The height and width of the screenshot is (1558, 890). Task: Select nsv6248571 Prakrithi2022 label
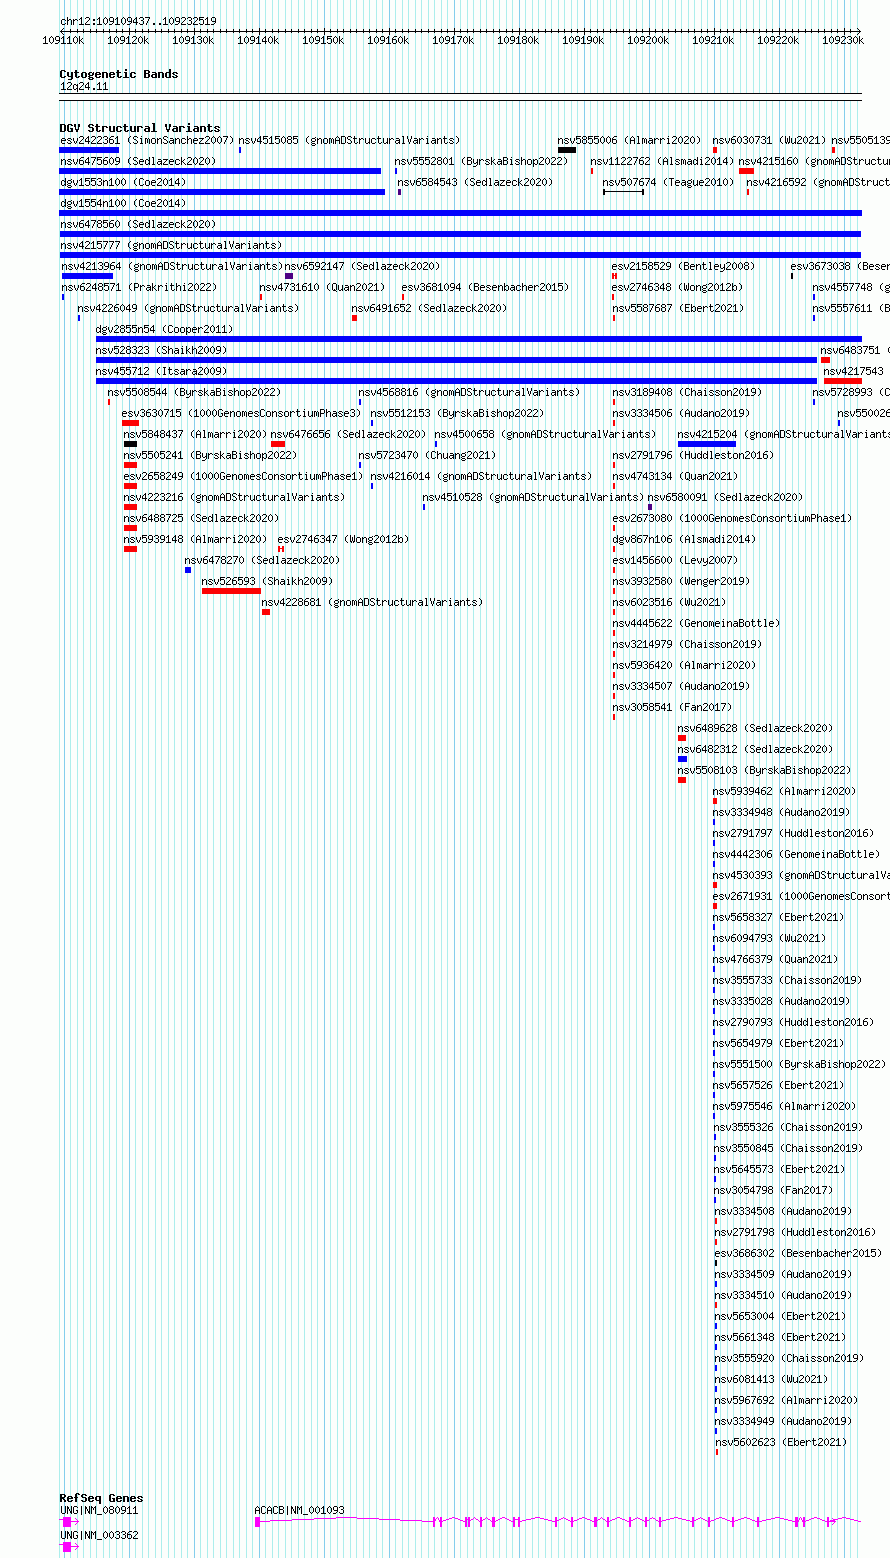click(139, 287)
